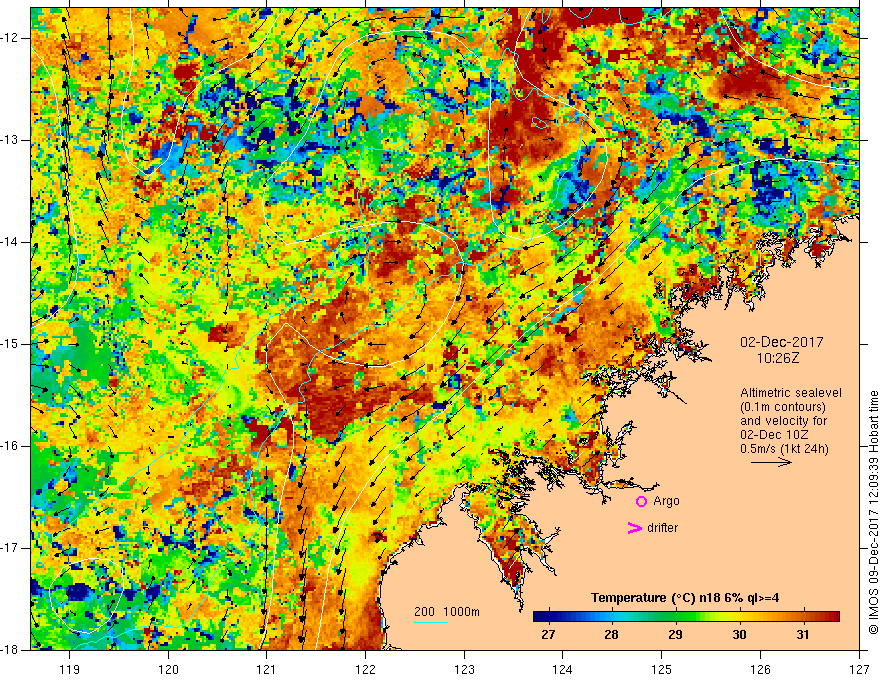
Task: Click the 125 longitude axis label
Action: click(662, 670)
